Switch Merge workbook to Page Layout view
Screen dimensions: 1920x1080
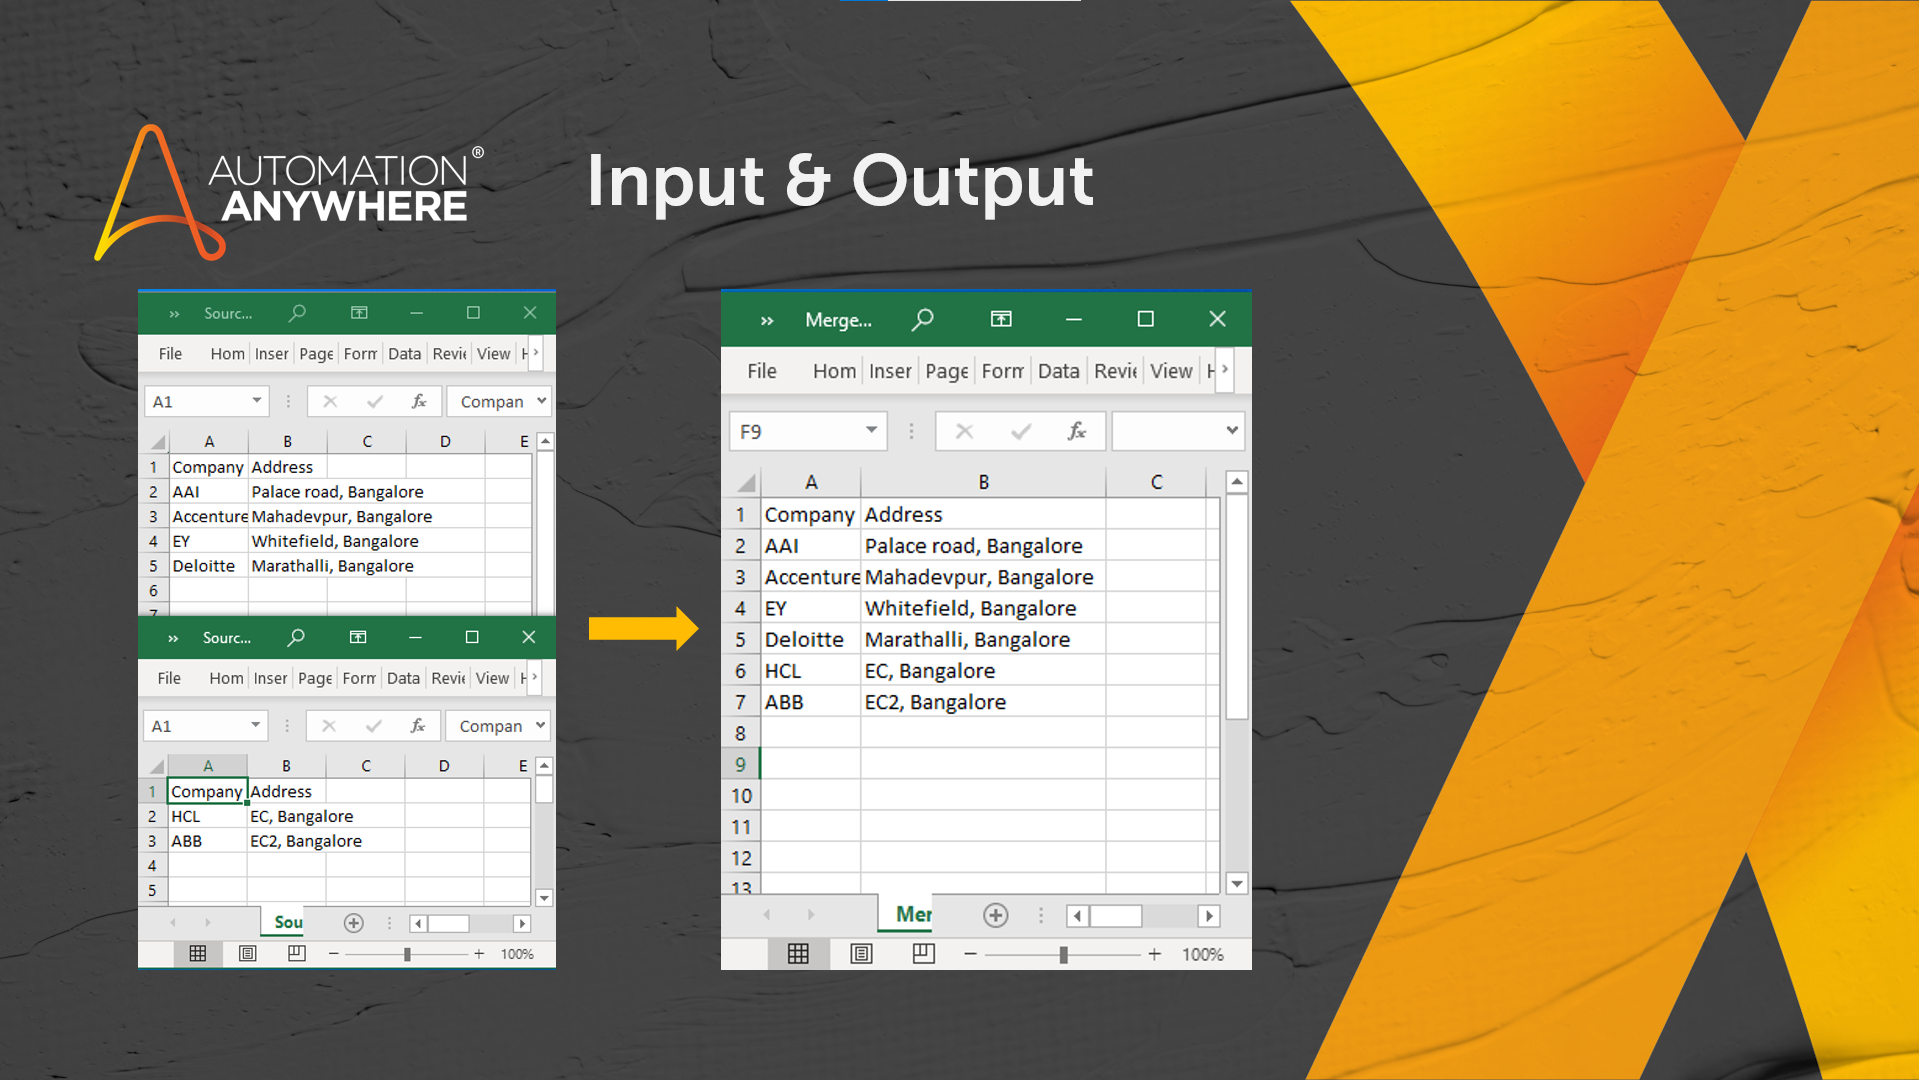pos(861,954)
